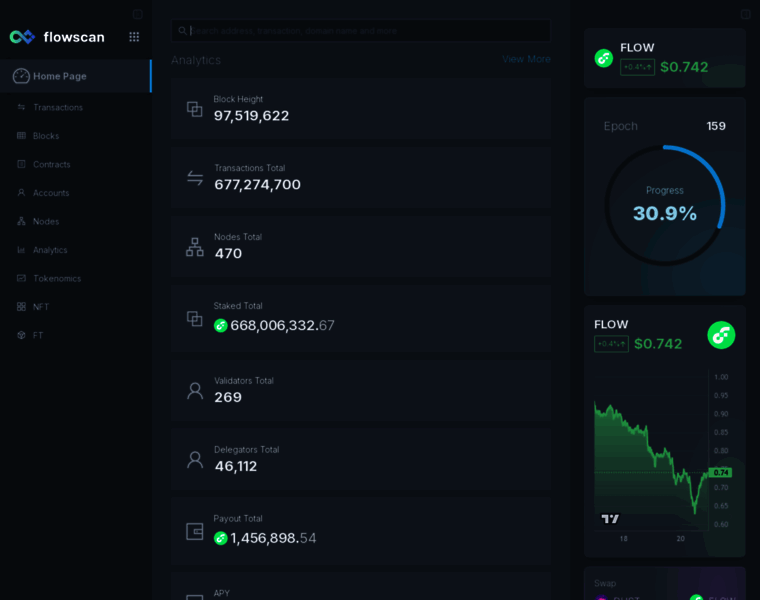Click the Payout Total wallet icon
The width and height of the screenshot is (760, 600).
[x=195, y=531]
